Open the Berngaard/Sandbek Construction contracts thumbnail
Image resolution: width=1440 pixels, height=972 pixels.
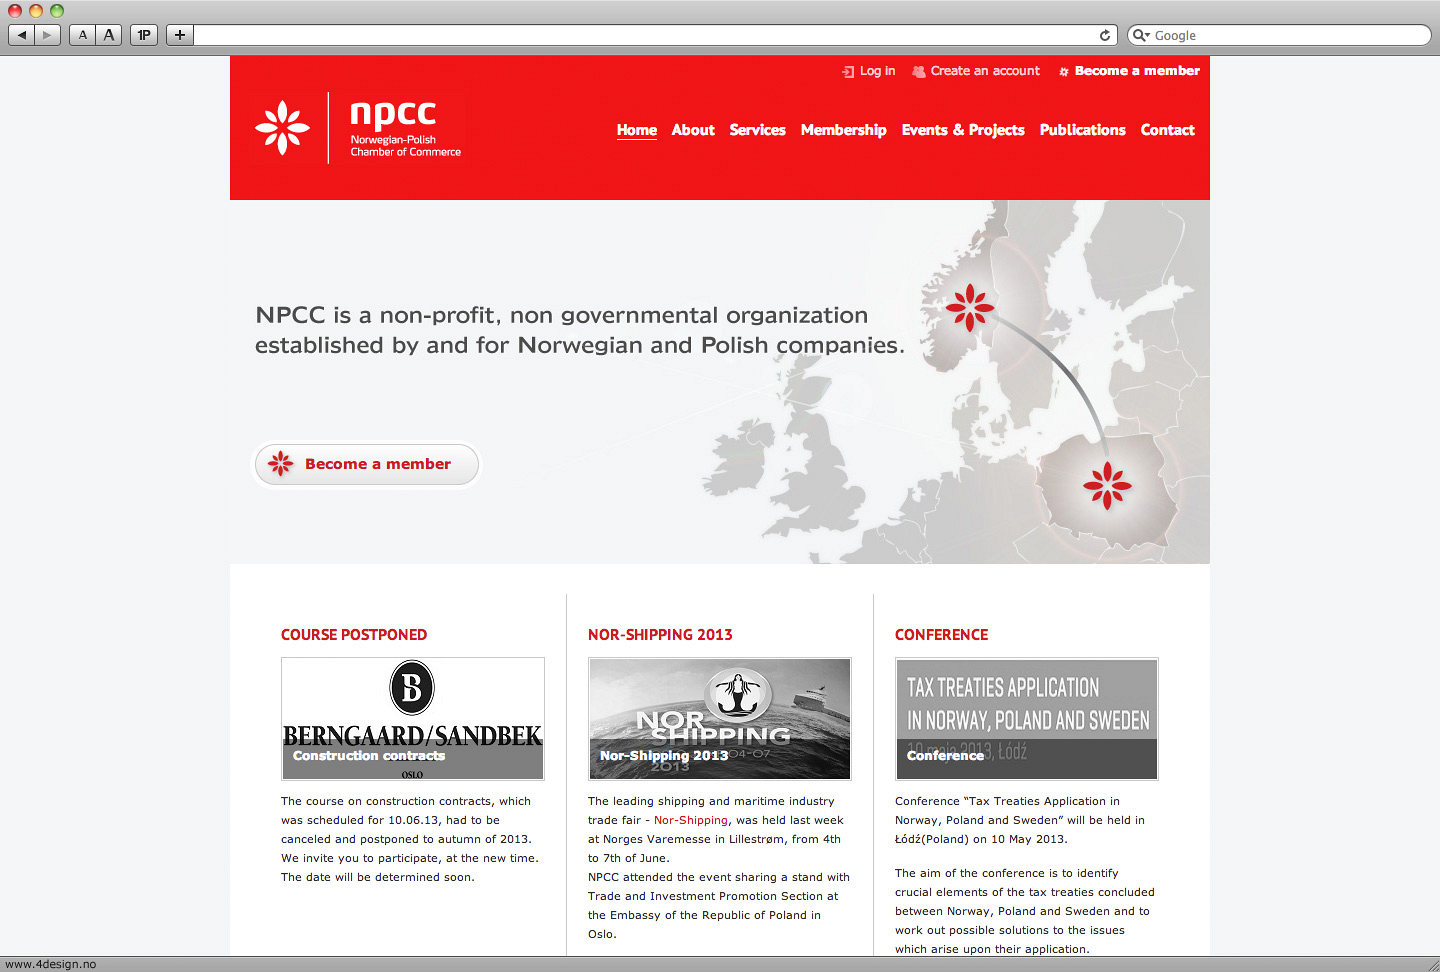coord(413,719)
